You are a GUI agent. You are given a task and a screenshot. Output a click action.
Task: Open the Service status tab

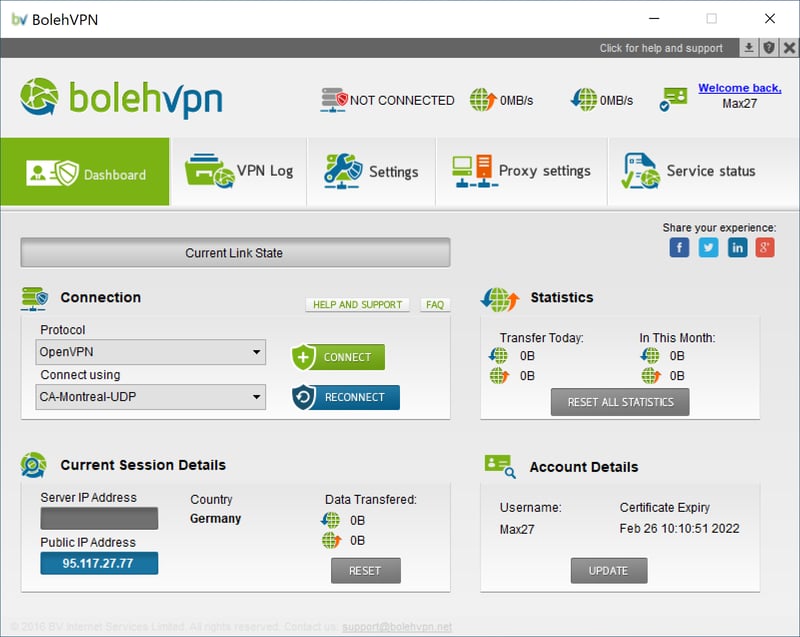click(703, 172)
